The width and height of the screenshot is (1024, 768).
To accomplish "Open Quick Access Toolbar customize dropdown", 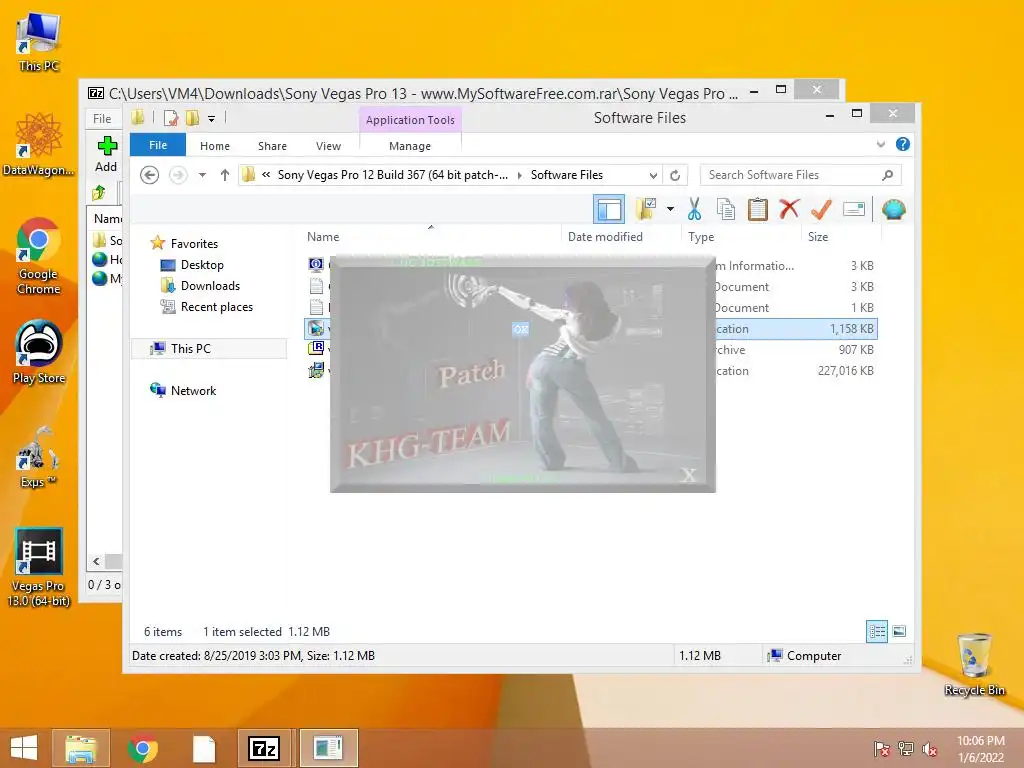I will coord(212,118).
